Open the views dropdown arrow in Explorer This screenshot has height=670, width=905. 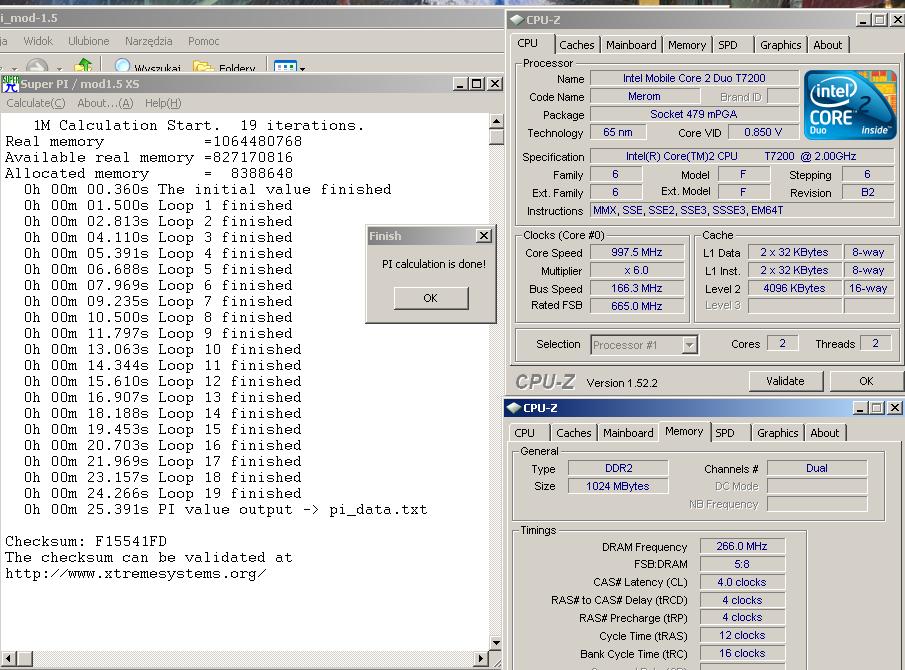tap(303, 69)
